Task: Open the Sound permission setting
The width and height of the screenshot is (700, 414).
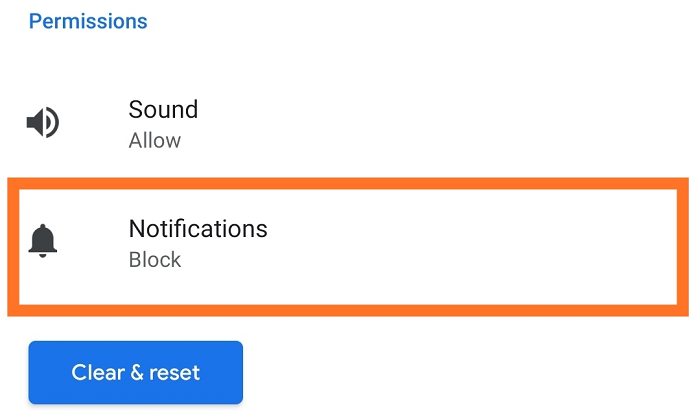Action: pos(348,123)
